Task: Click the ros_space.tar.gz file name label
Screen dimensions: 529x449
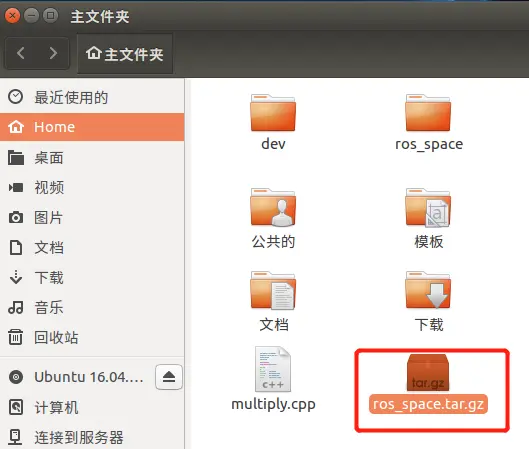Action: click(x=428, y=404)
